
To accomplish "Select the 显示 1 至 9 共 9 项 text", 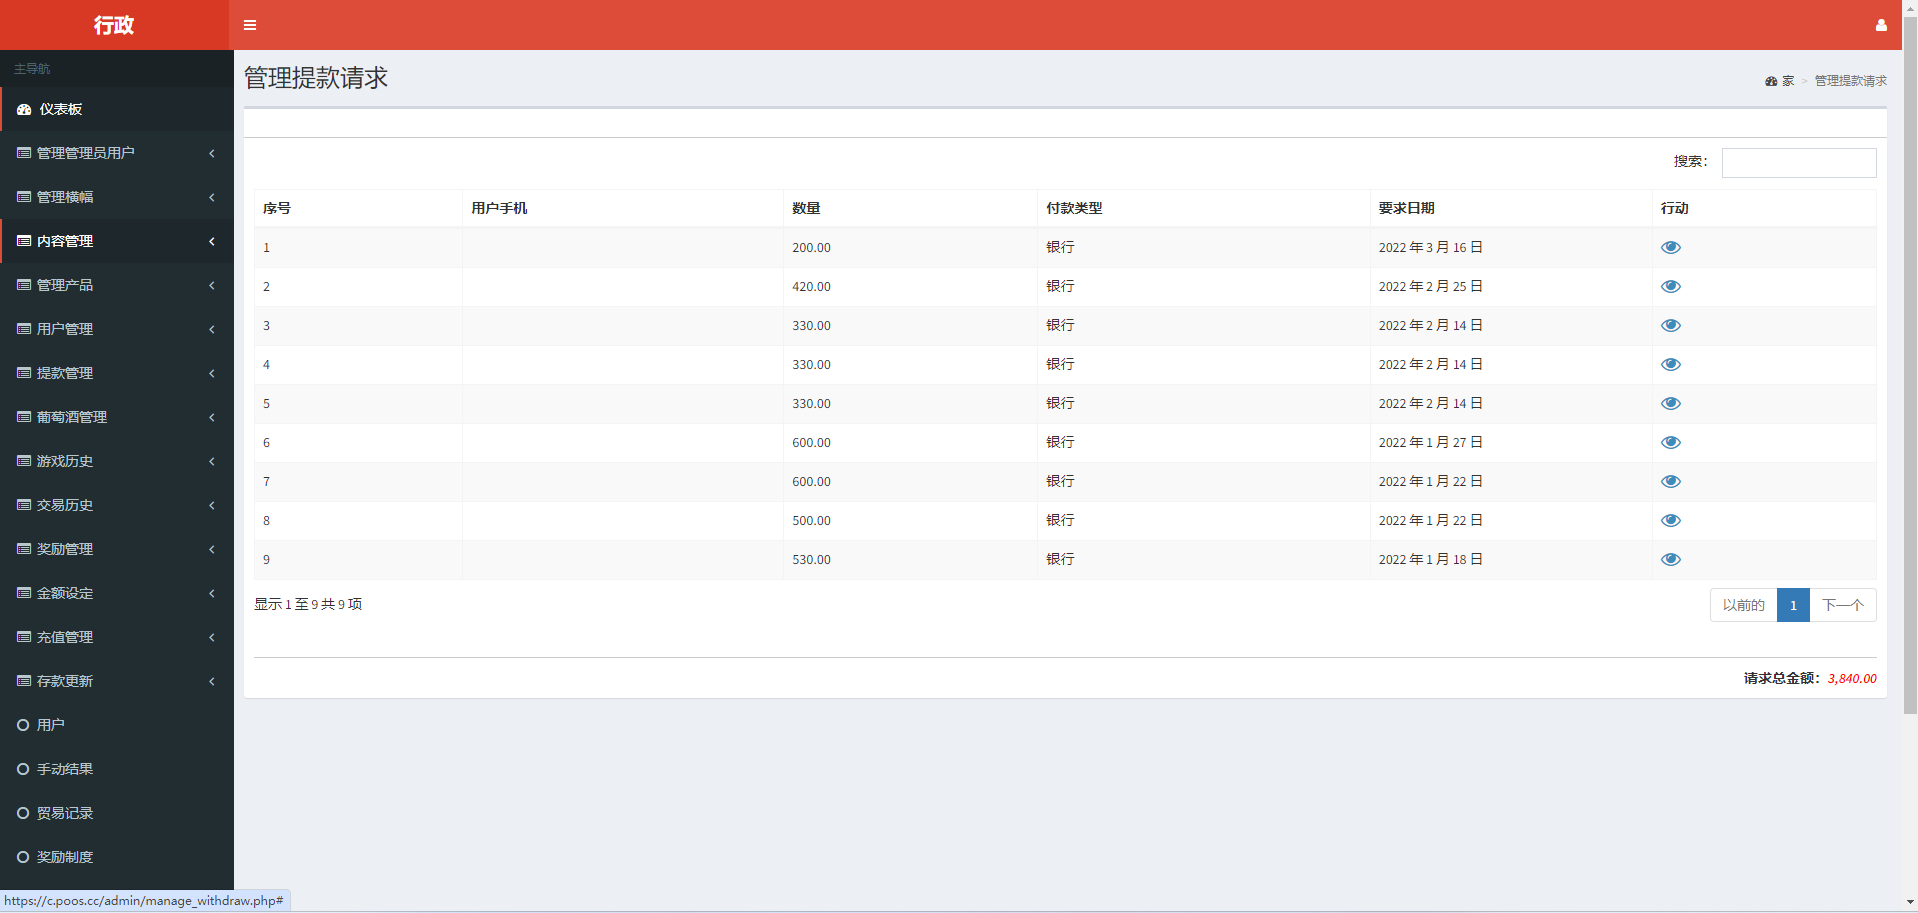I will (x=308, y=605).
